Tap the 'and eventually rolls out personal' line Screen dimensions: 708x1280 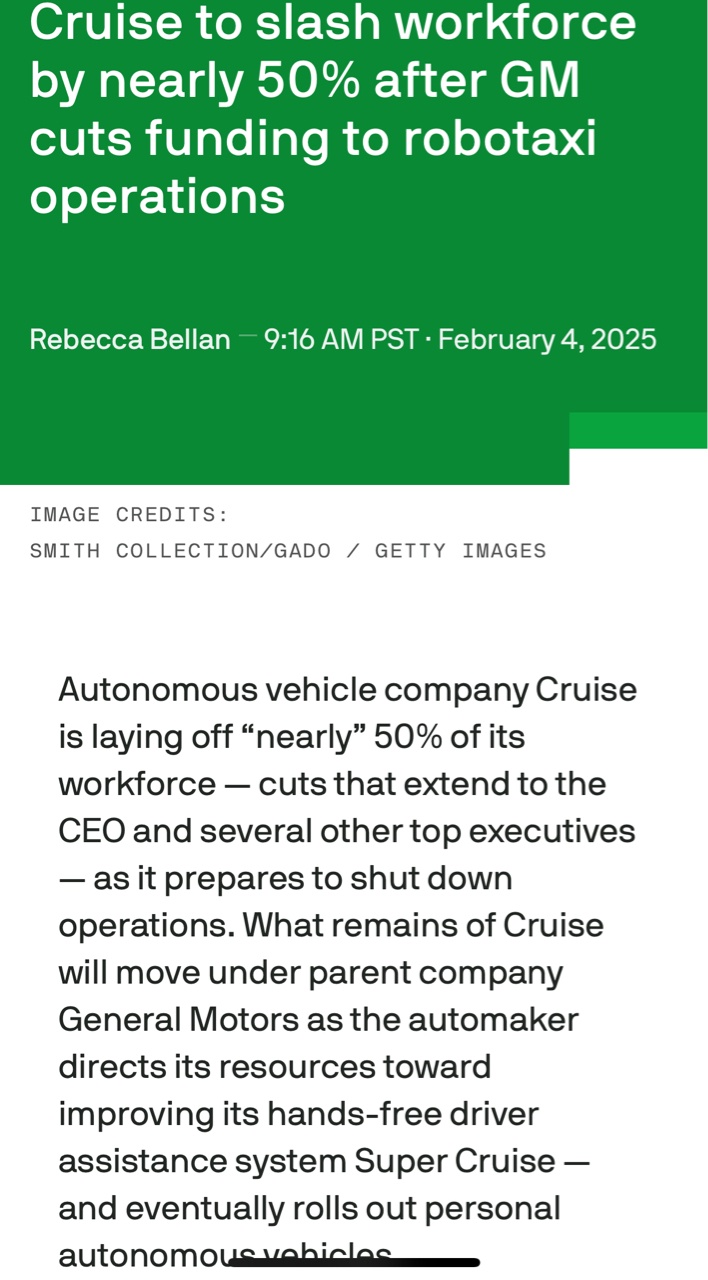309,1209
